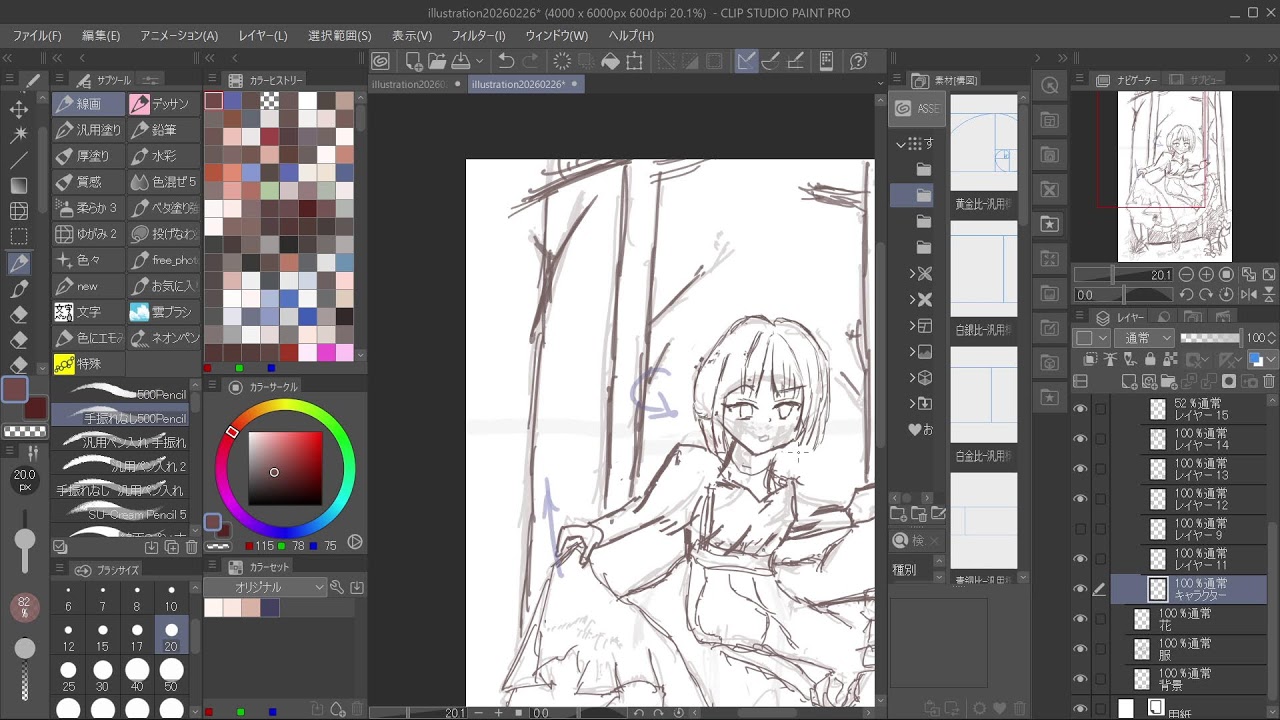Select the 厚塗り sub tool group
The image size is (1280, 720).
click(89, 155)
